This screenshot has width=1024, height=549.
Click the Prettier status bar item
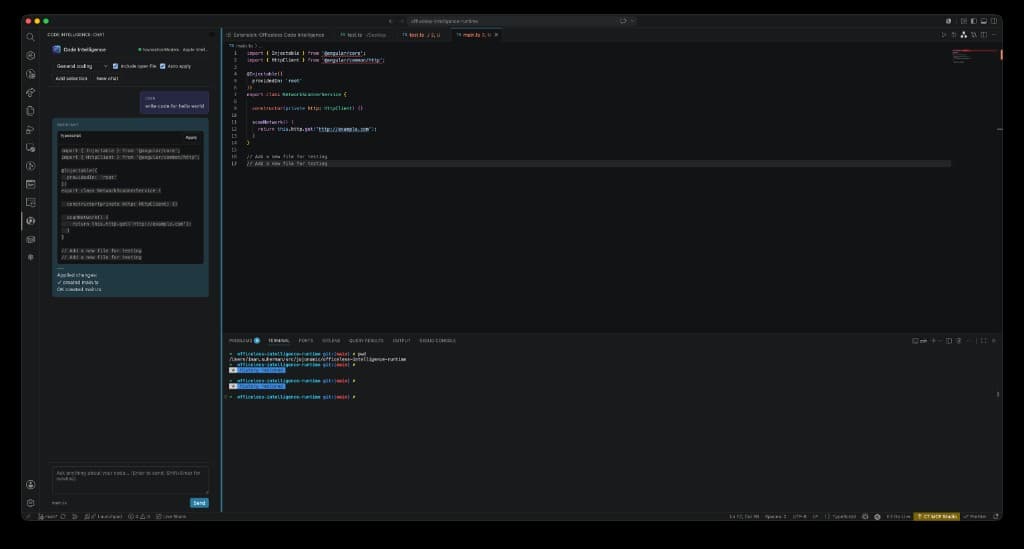pos(975,516)
